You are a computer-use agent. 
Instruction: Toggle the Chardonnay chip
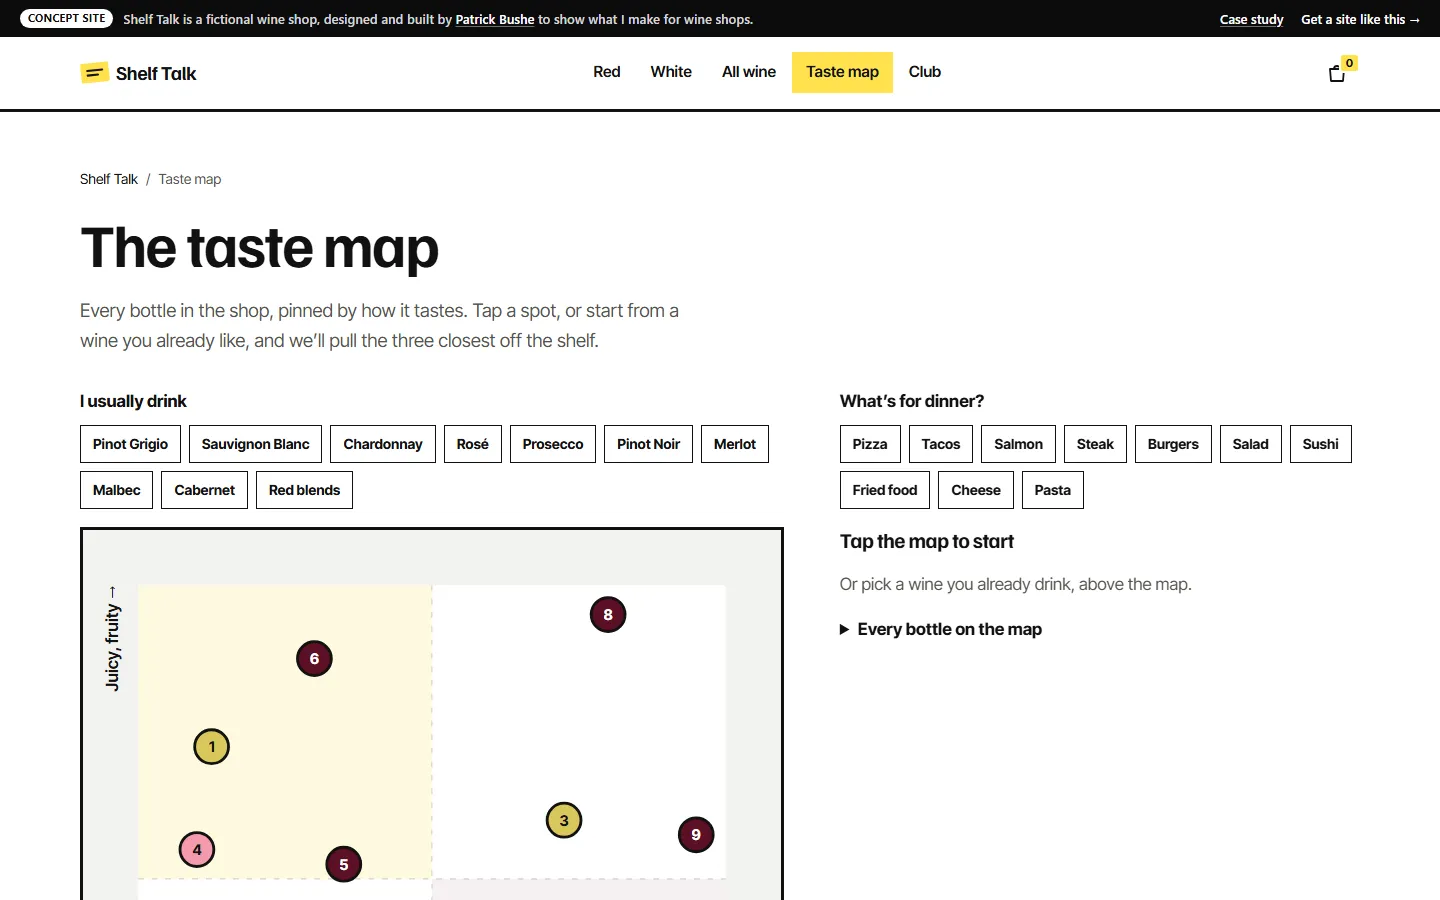[x=383, y=444]
